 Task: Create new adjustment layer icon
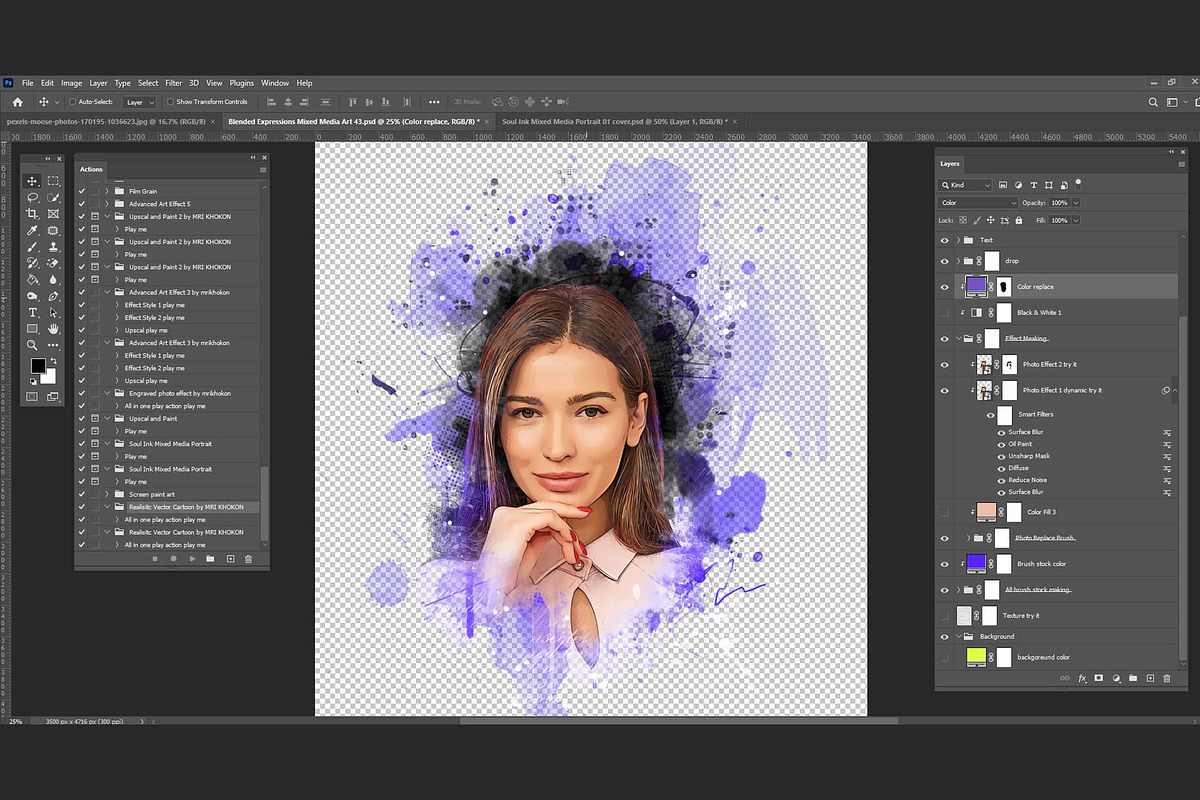[x=1116, y=678]
